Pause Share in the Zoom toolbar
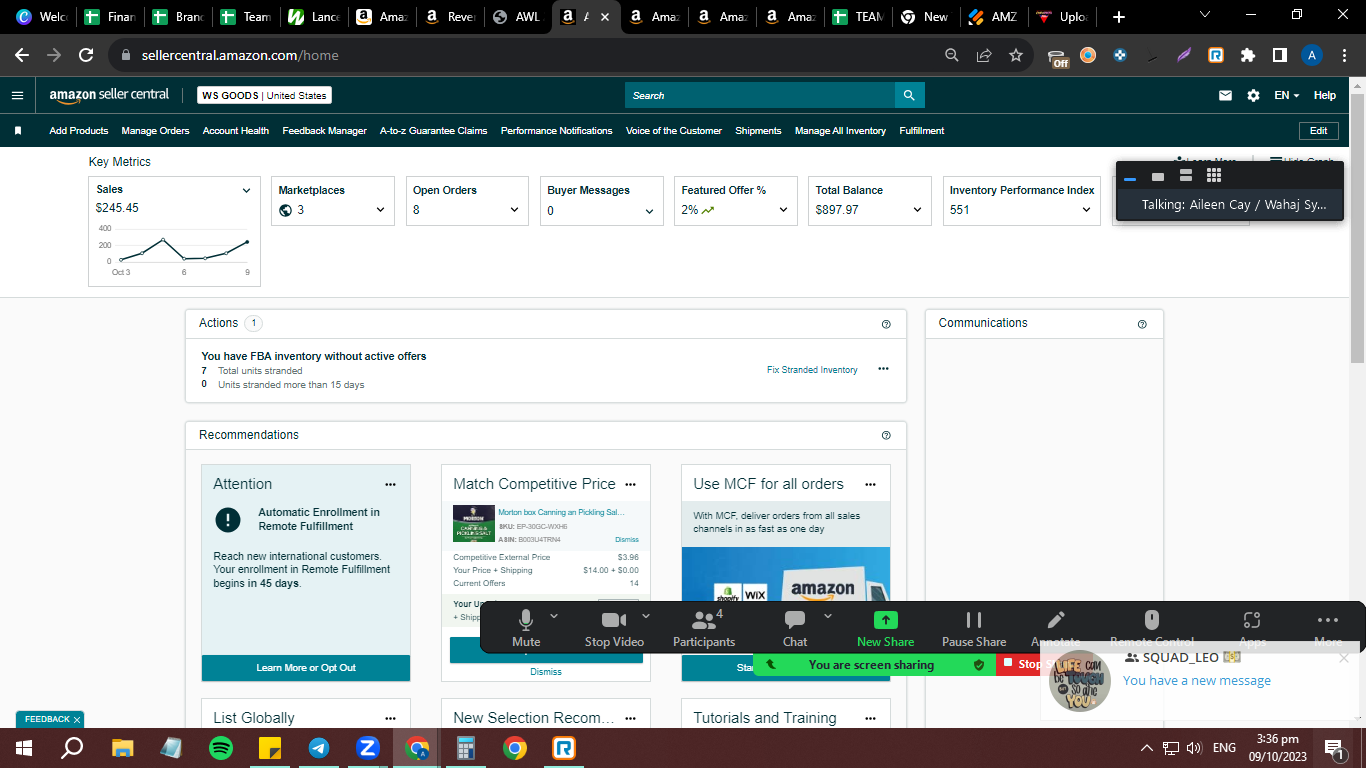Screen dimensions: 1366x768 (x=974, y=628)
